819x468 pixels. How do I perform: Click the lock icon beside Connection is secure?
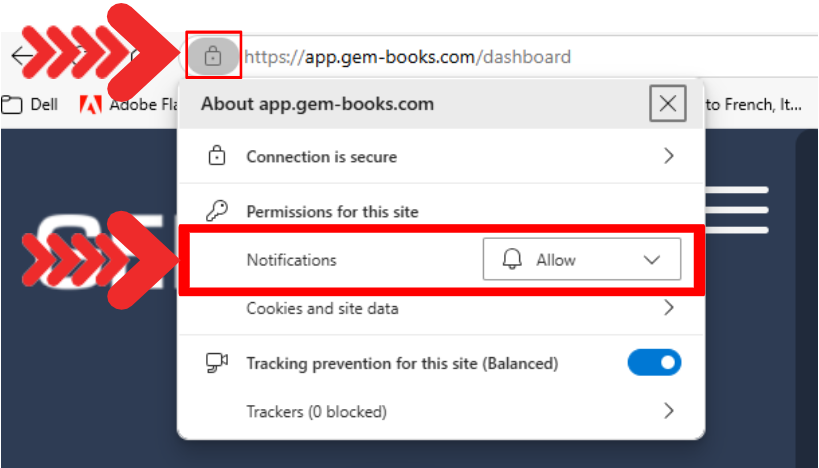[216, 157]
